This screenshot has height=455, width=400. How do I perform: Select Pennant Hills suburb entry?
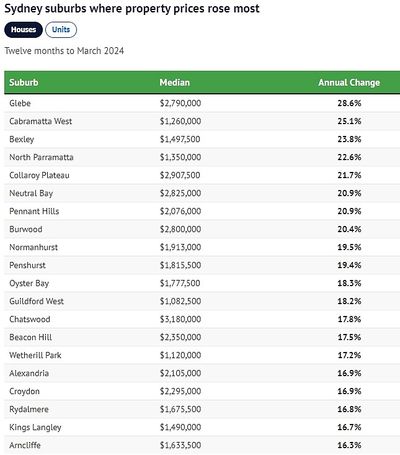[x=34, y=211]
